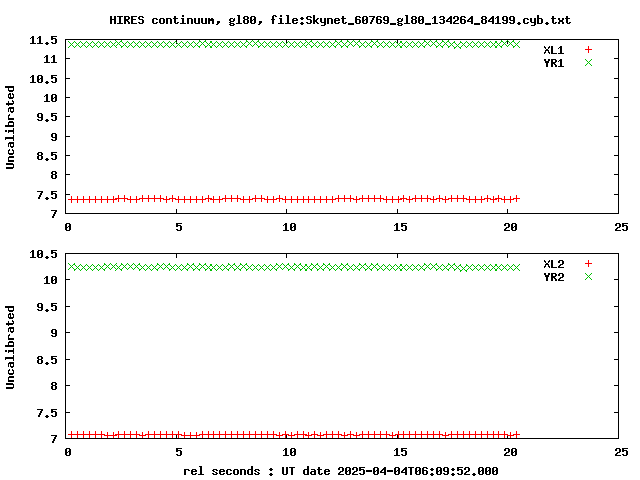
Task: Click the green cross marker beside YR1
Action: point(588,62)
